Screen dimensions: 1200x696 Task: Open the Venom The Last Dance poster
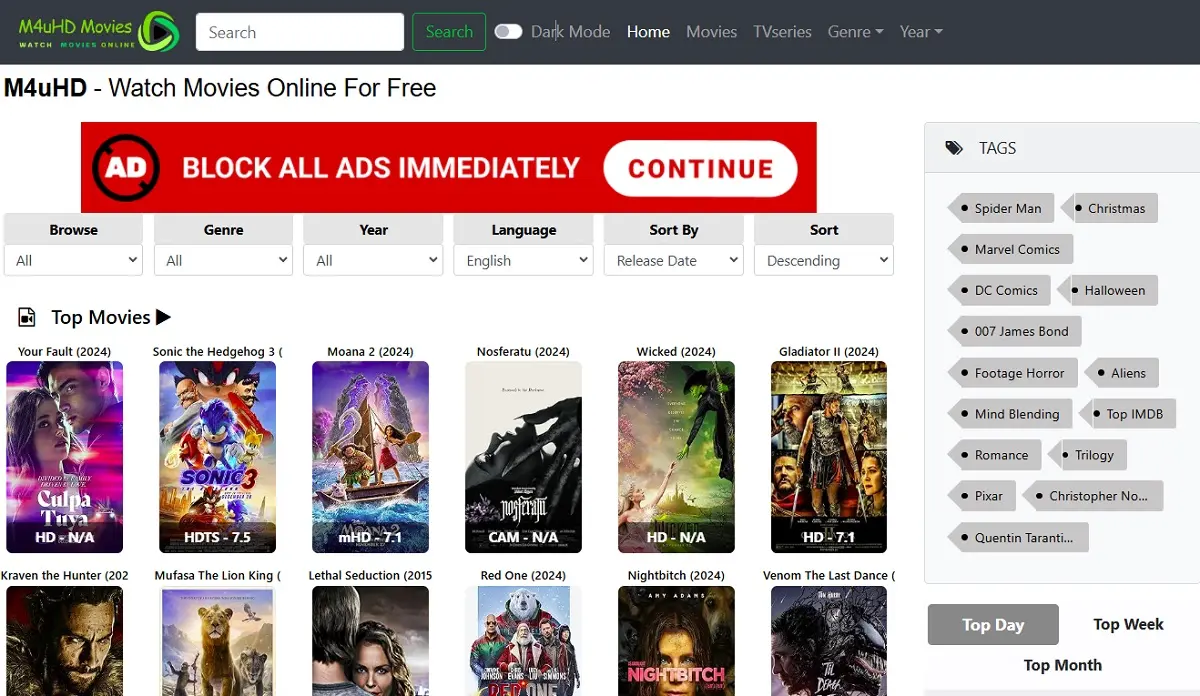pyautogui.click(x=828, y=641)
